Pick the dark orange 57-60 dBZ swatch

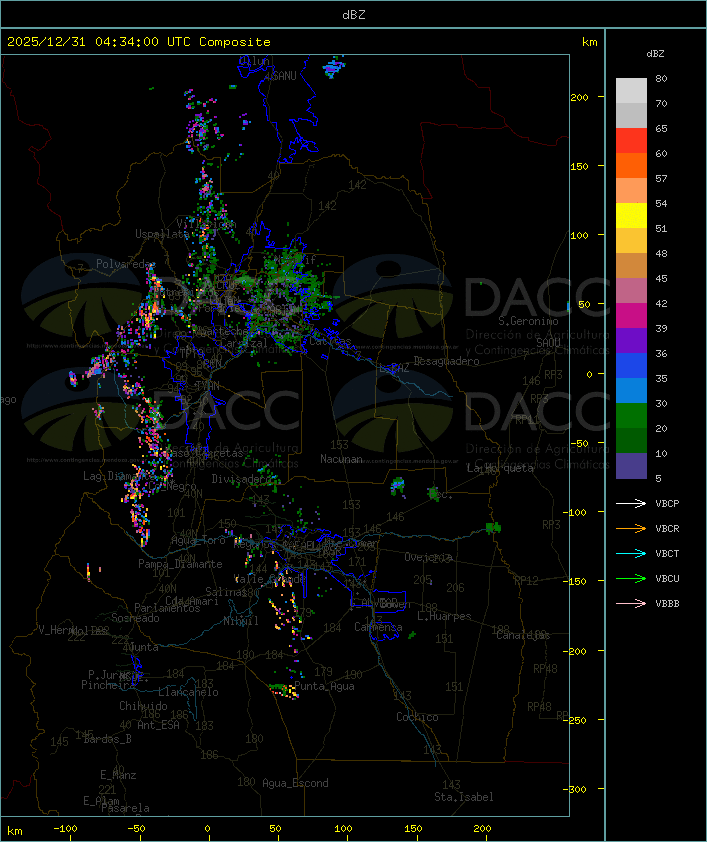click(x=631, y=166)
